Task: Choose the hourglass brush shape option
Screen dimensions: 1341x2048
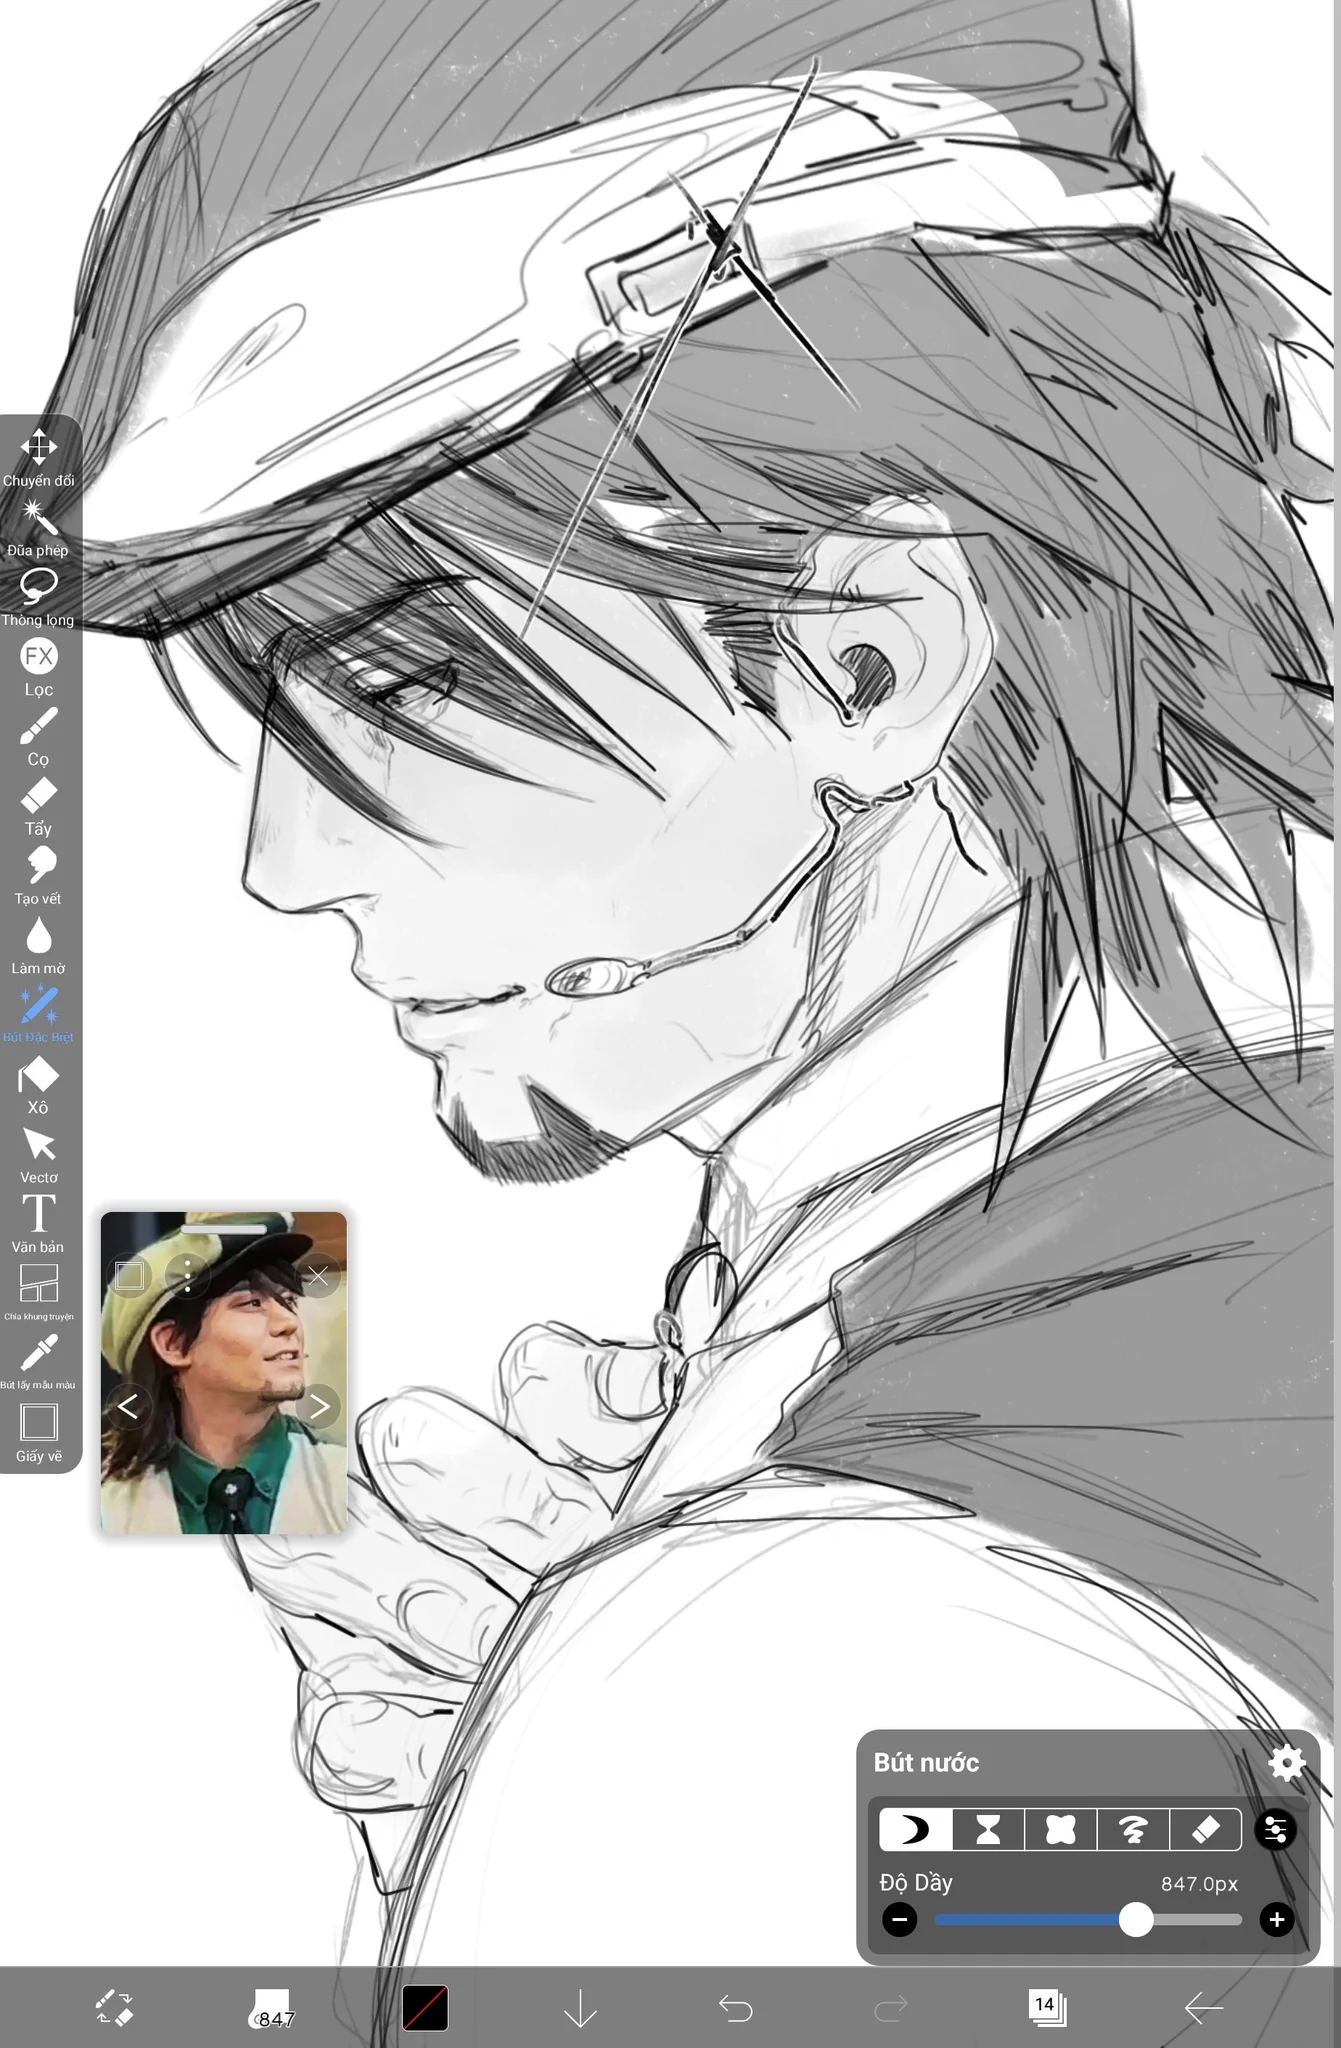Action: point(988,1830)
